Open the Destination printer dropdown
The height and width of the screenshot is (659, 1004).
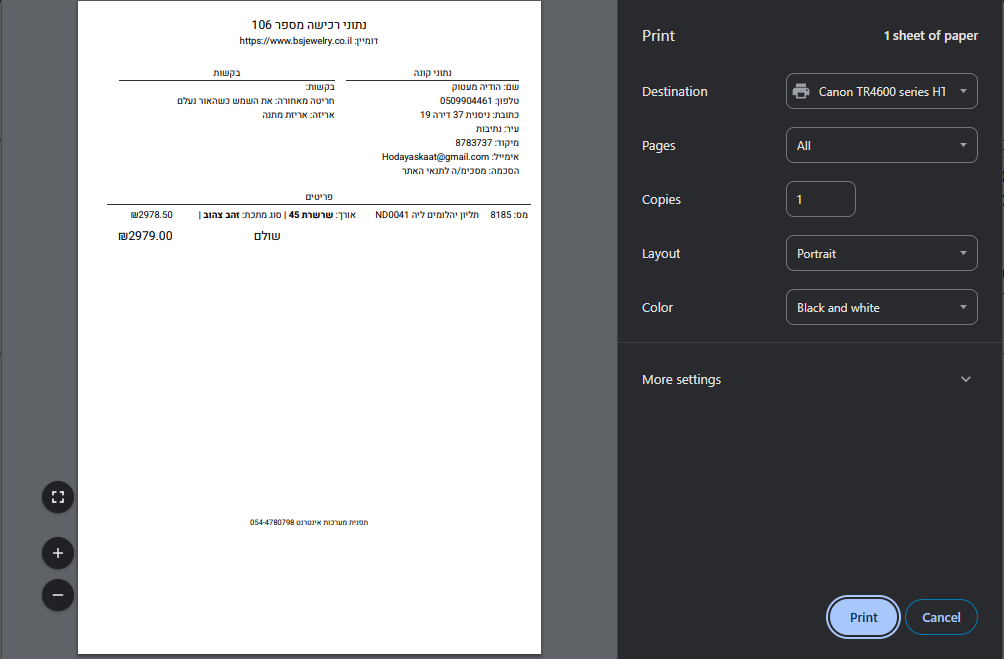(881, 91)
